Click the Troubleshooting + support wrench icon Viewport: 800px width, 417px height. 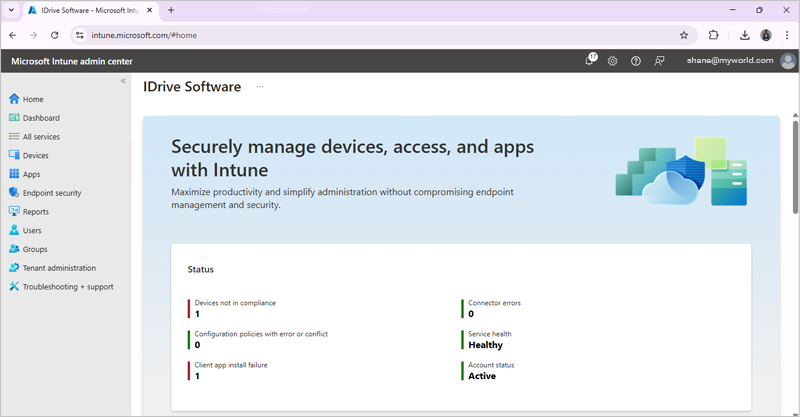pos(14,287)
